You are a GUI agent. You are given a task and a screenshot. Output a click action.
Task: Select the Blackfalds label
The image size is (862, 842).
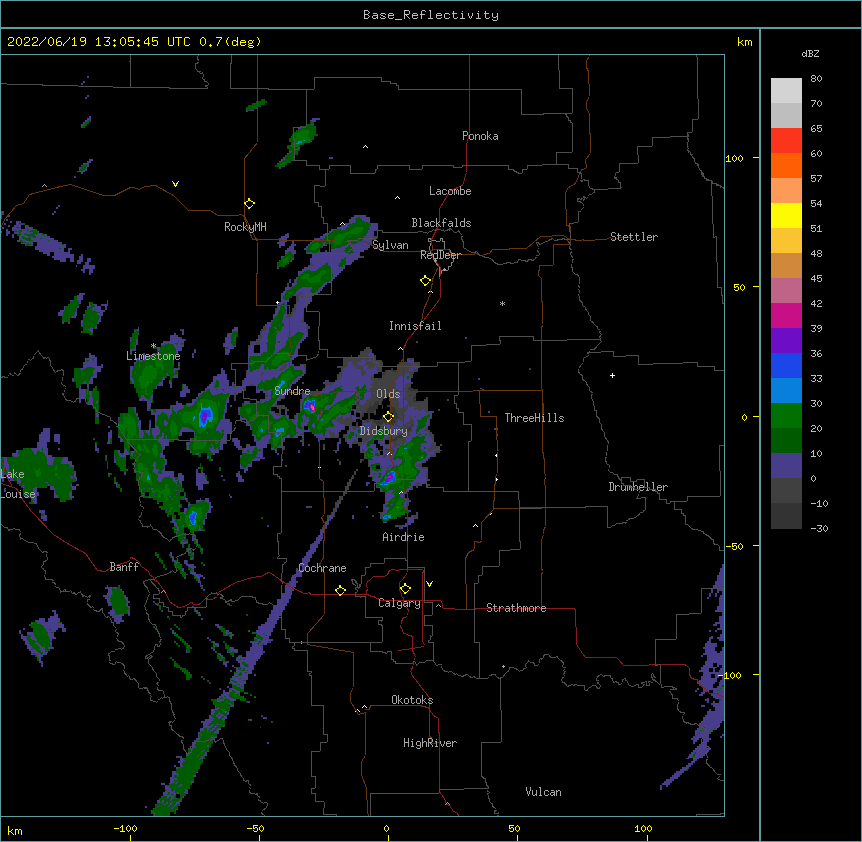441,223
